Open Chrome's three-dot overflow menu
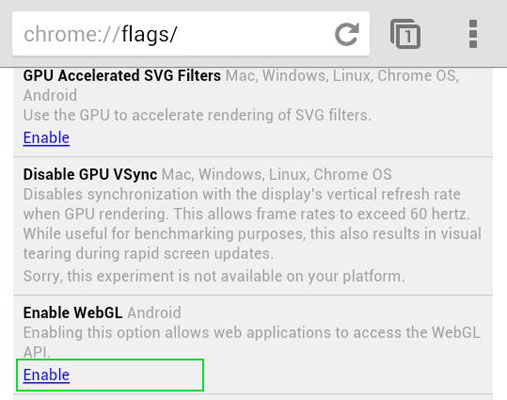This screenshot has width=507, height=400. [473, 34]
